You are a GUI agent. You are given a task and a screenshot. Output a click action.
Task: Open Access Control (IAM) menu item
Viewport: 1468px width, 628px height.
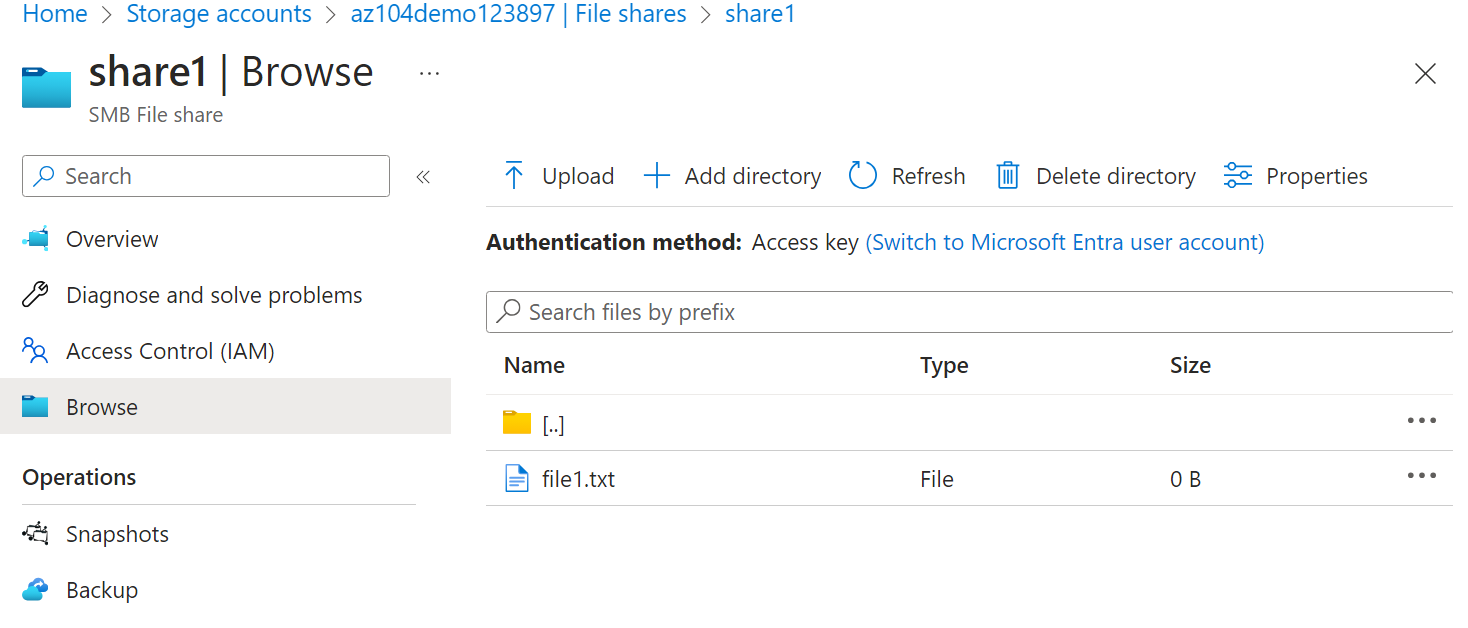tap(169, 351)
